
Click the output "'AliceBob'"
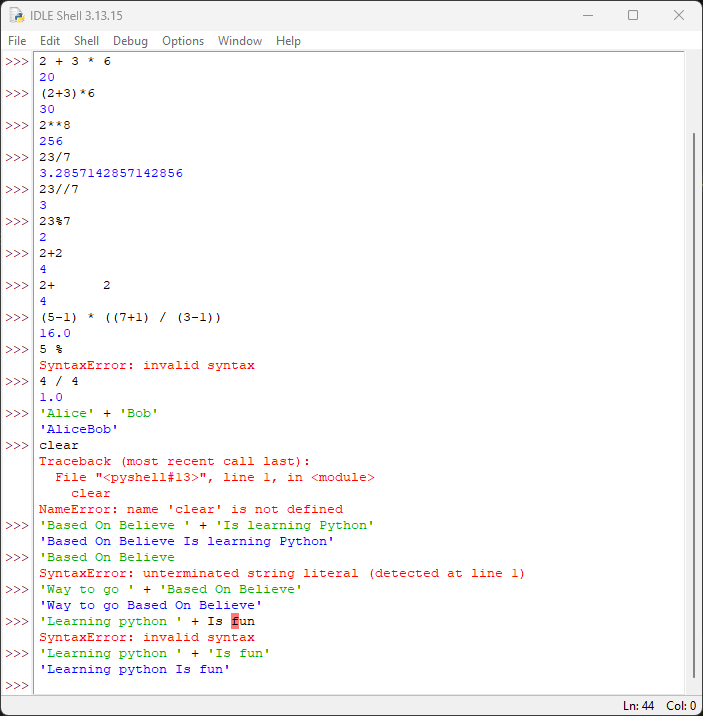pyautogui.click(x=79, y=429)
